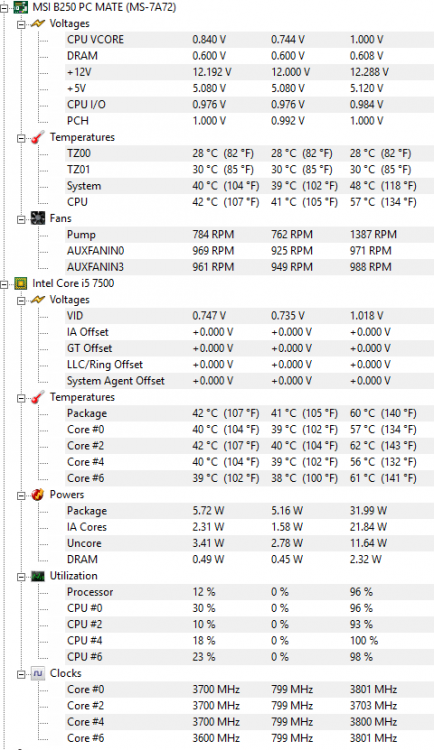
Task: Select the AUXFANIN0 fan row
Action: pos(249,251)
